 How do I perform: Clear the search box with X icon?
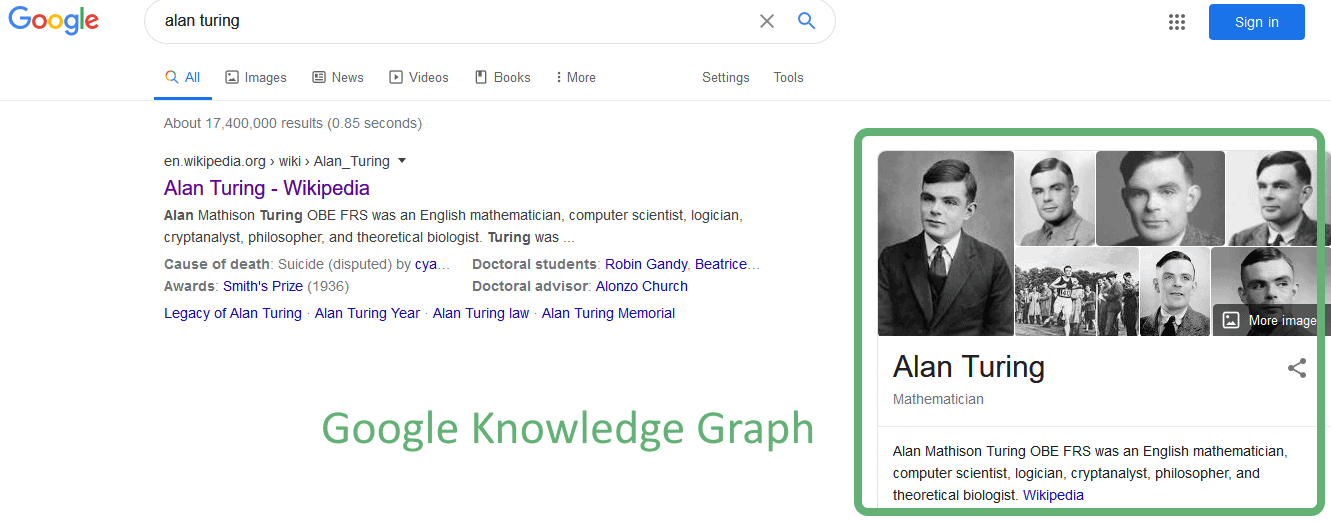[x=767, y=21]
